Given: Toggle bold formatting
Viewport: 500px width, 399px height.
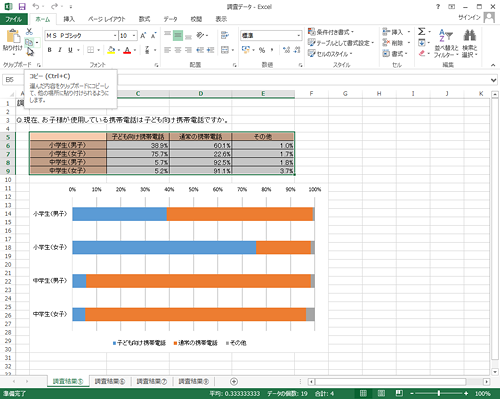Looking at the screenshot, I should pyautogui.click(x=49, y=50).
